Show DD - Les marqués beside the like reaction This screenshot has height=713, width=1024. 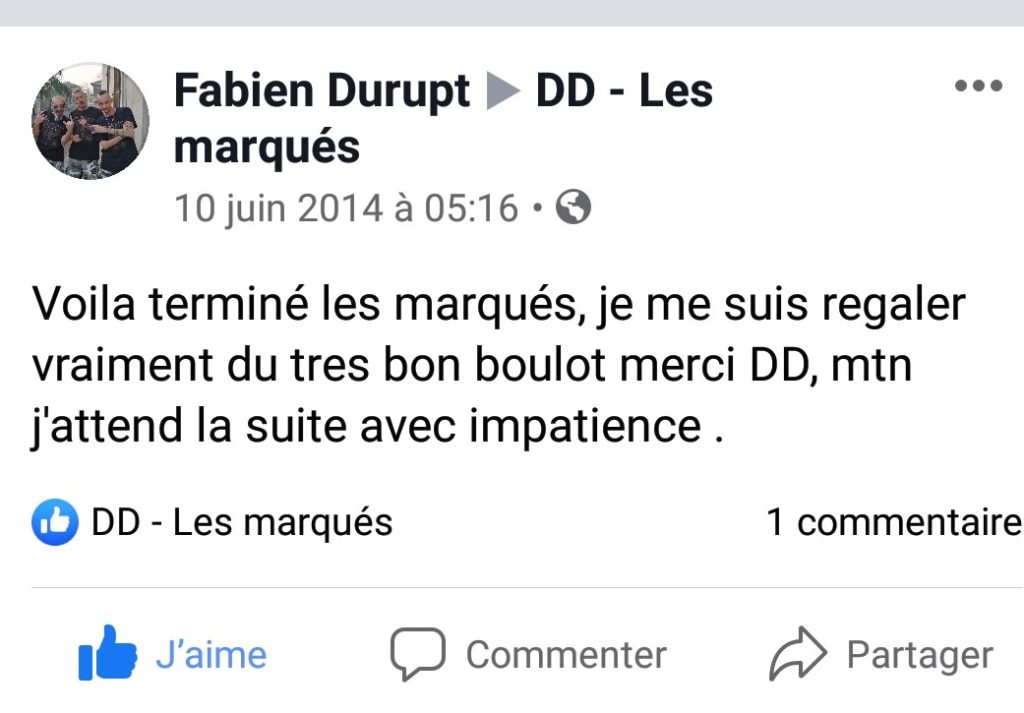point(241,522)
